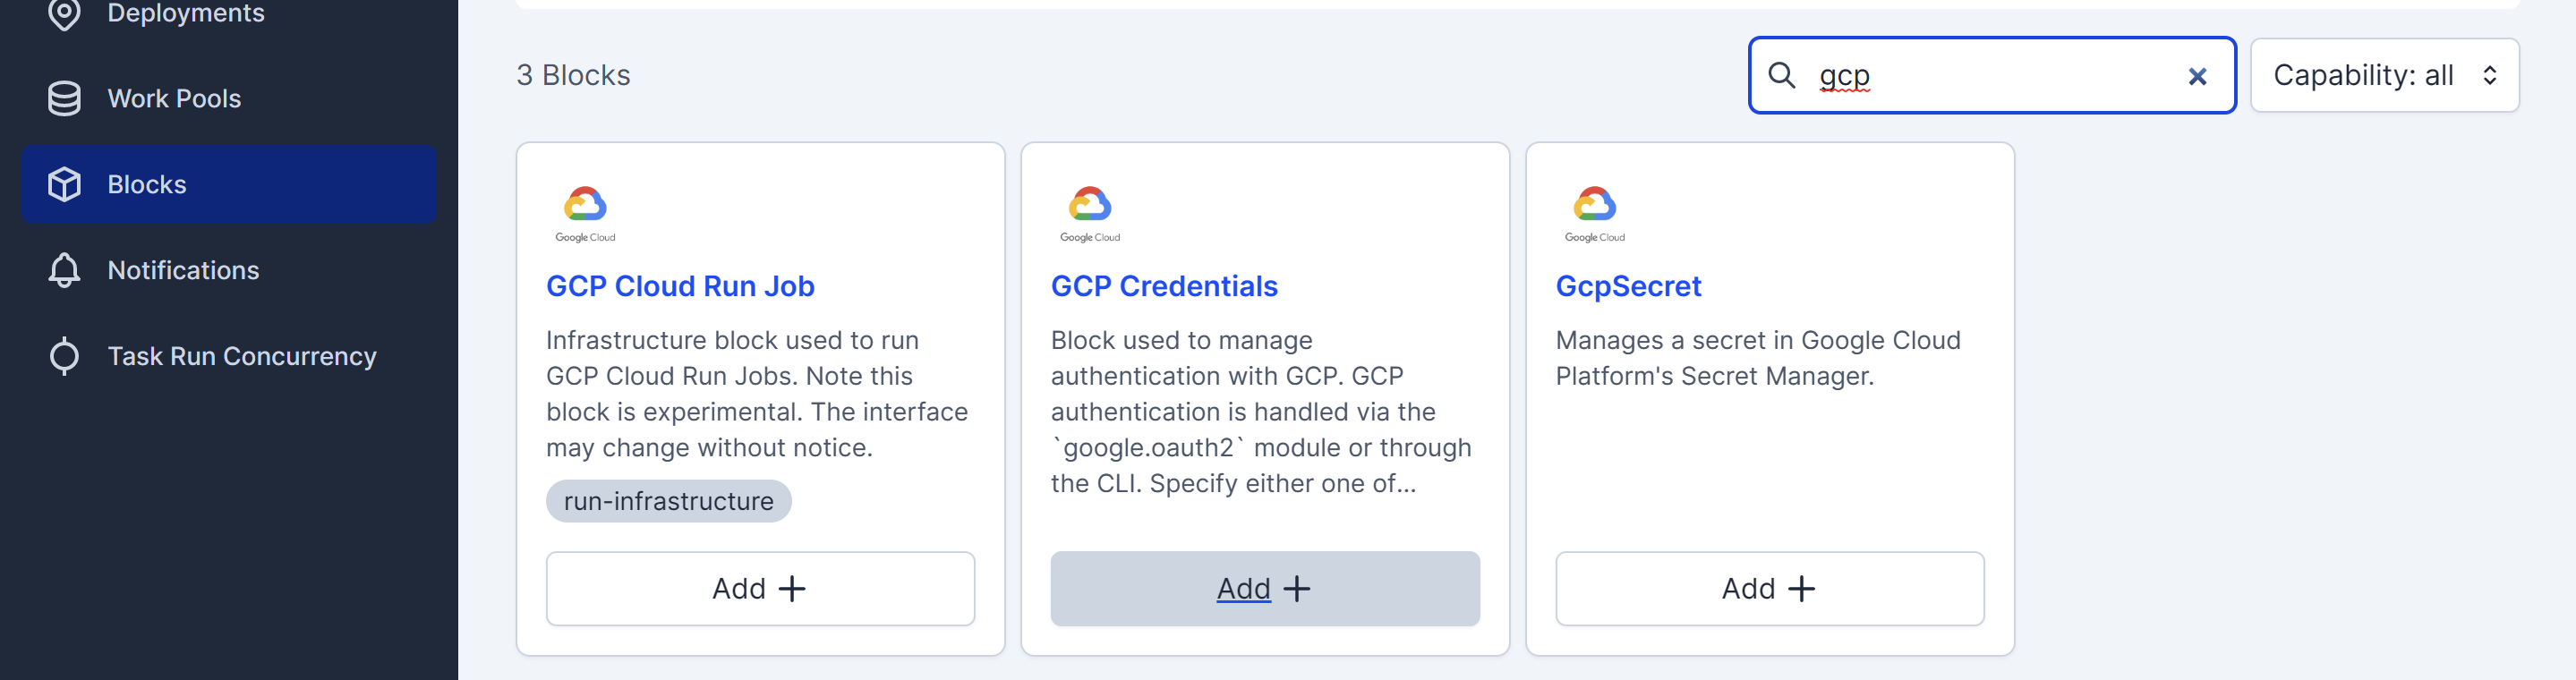The height and width of the screenshot is (680, 2576).
Task: Click the Deployments pin icon in sidebar
Action: click(x=64, y=14)
